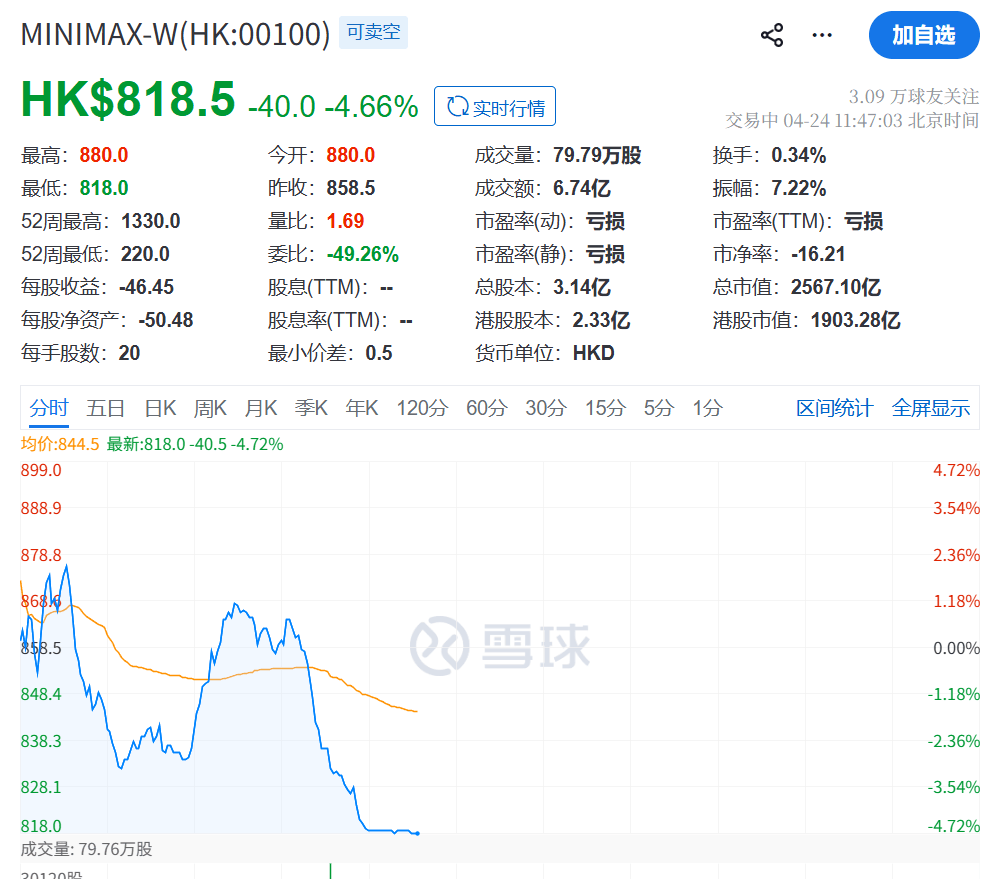Image resolution: width=1008 pixels, height=879 pixels.
Task: Click 全屏显示 to view fullscreen
Action: pos(930,408)
